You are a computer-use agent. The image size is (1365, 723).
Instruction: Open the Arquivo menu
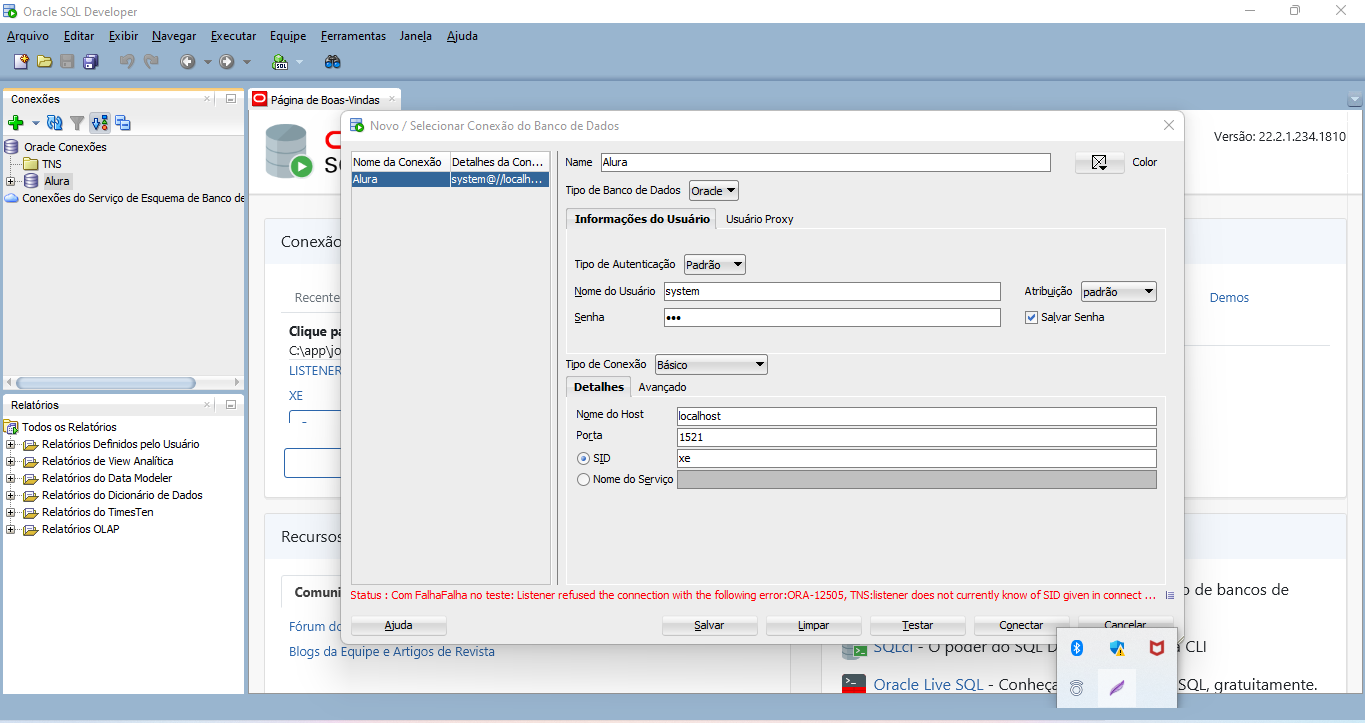click(x=28, y=36)
